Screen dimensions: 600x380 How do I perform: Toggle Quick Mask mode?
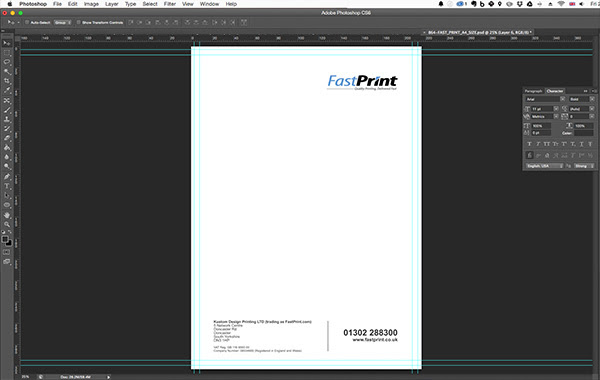click(x=7, y=253)
